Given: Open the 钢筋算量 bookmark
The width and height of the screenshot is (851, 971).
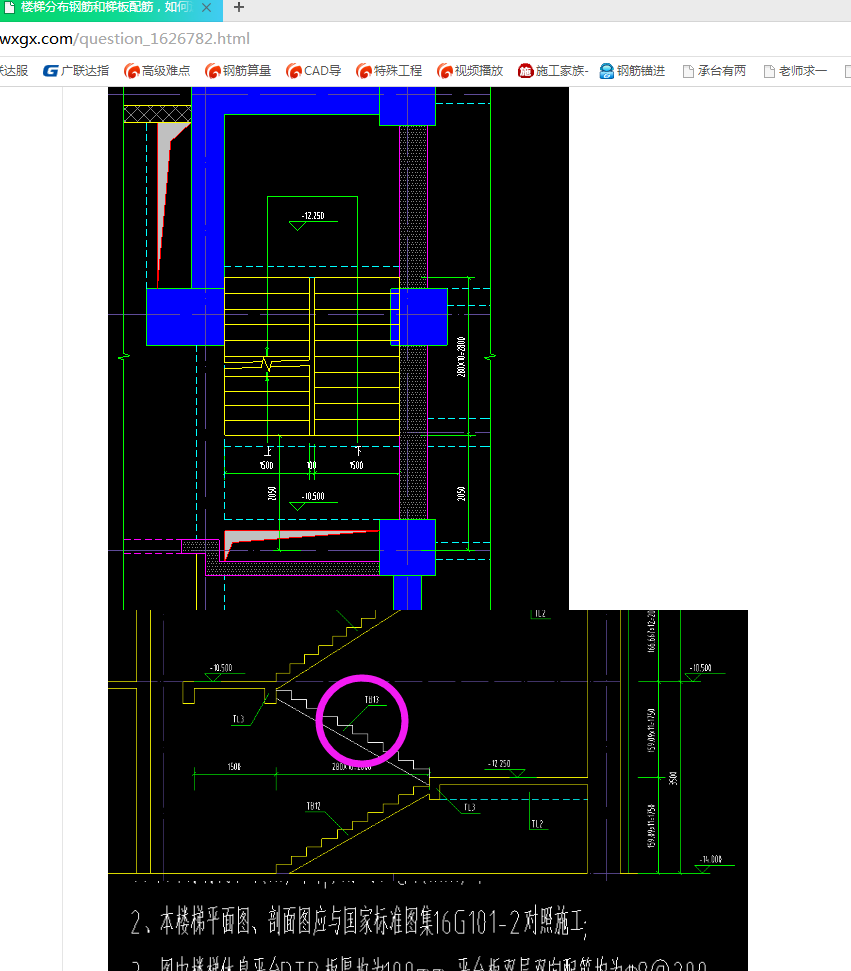Looking at the screenshot, I should click(238, 71).
